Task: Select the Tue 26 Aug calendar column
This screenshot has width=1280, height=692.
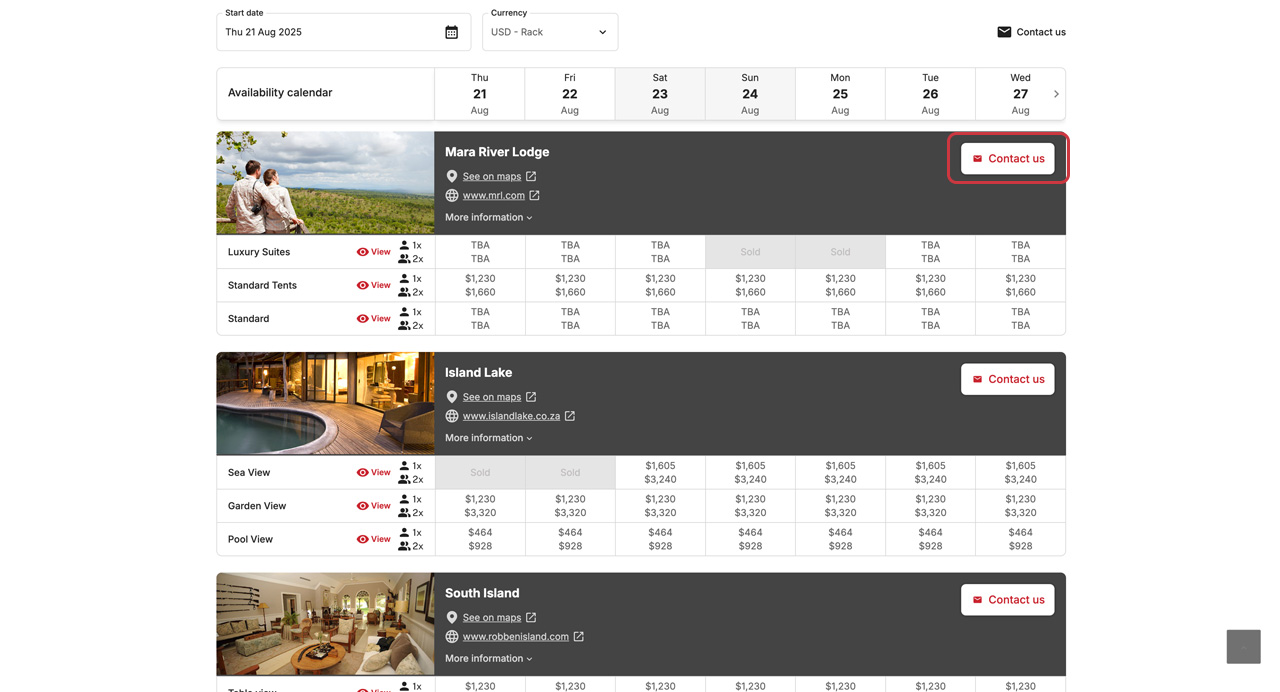Action: point(930,94)
